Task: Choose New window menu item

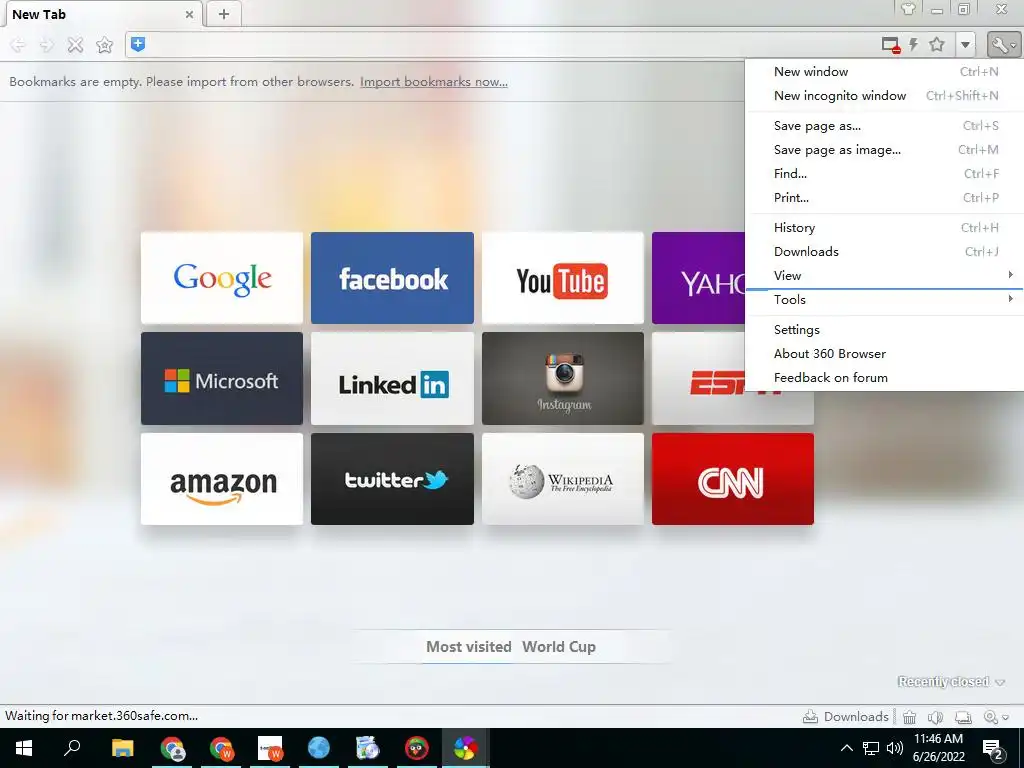Action: point(885,72)
